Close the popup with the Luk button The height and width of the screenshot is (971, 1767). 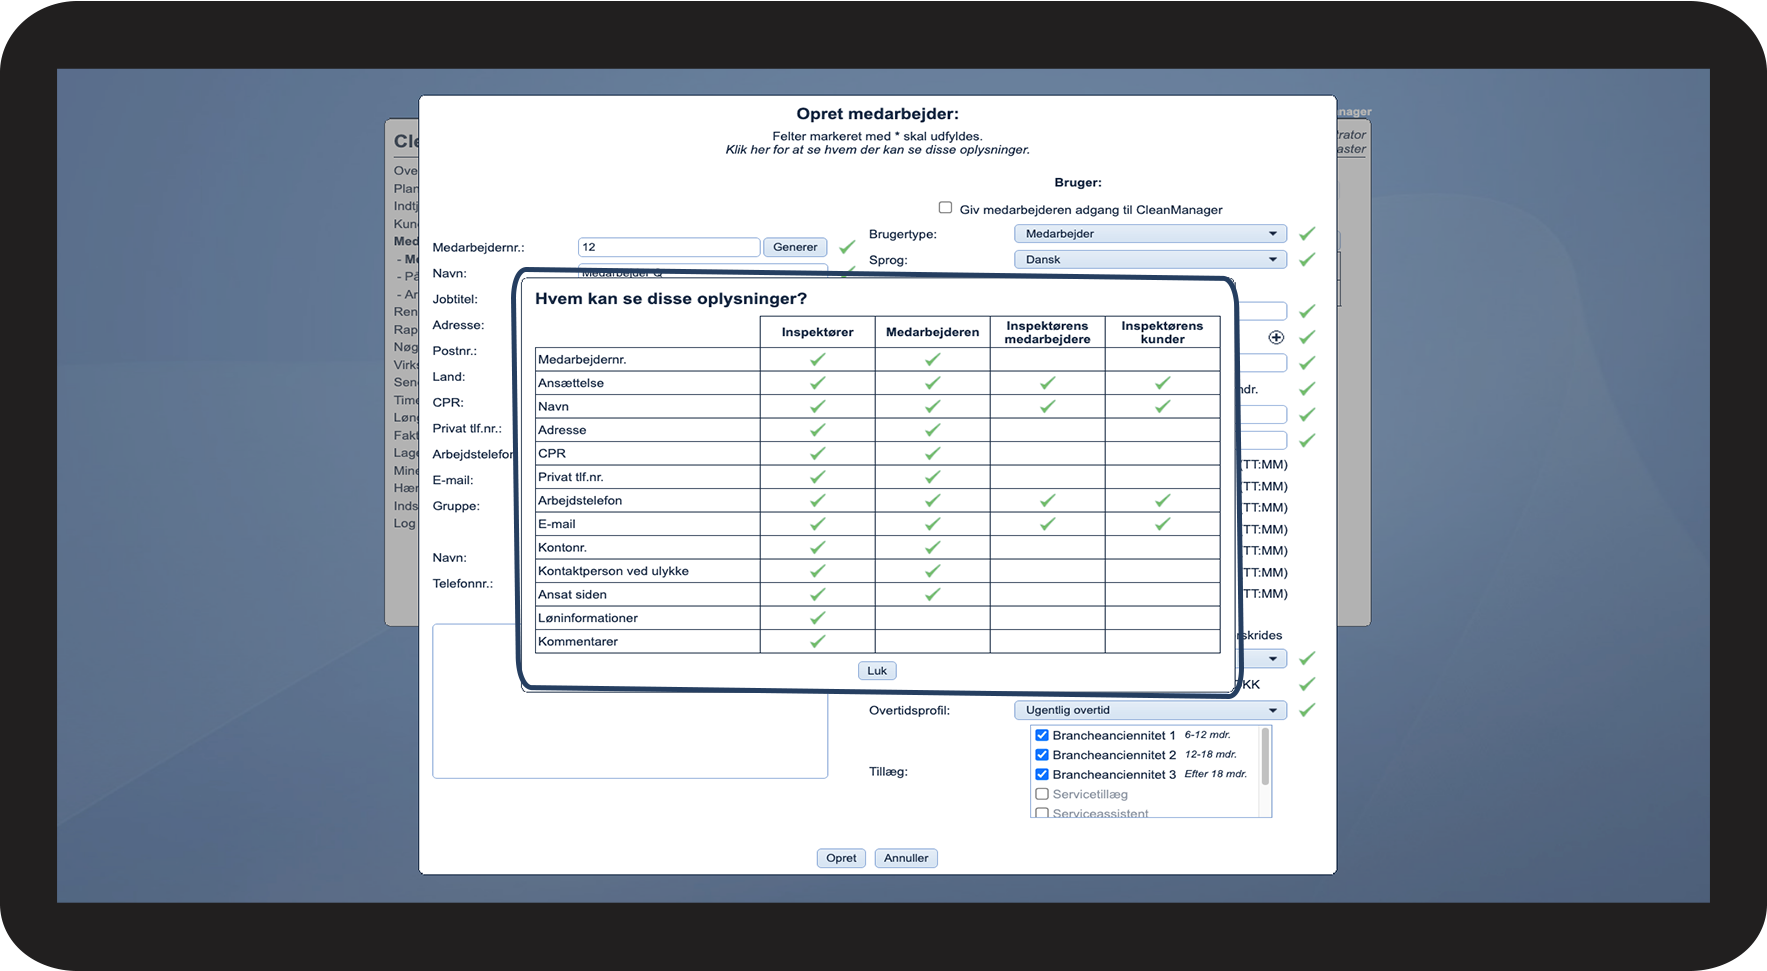click(x=877, y=671)
